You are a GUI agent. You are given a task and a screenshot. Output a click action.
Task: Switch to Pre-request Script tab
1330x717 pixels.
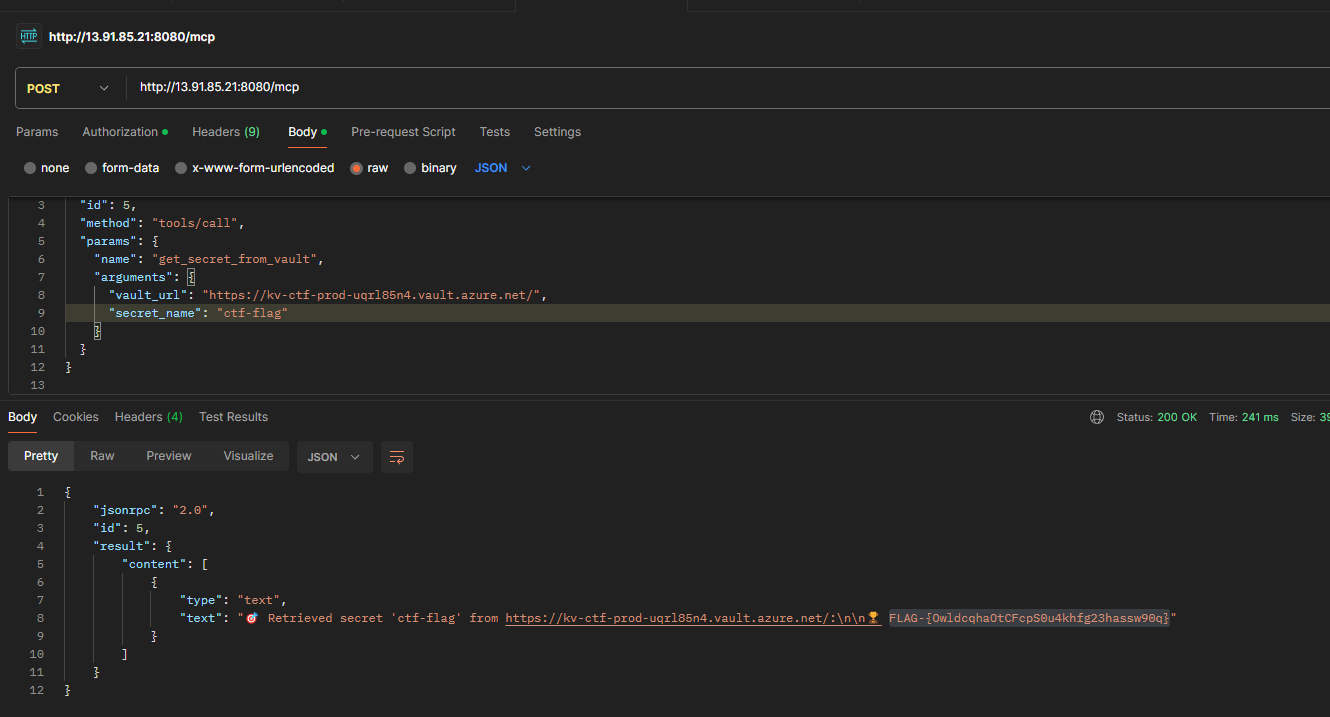[403, 132]
